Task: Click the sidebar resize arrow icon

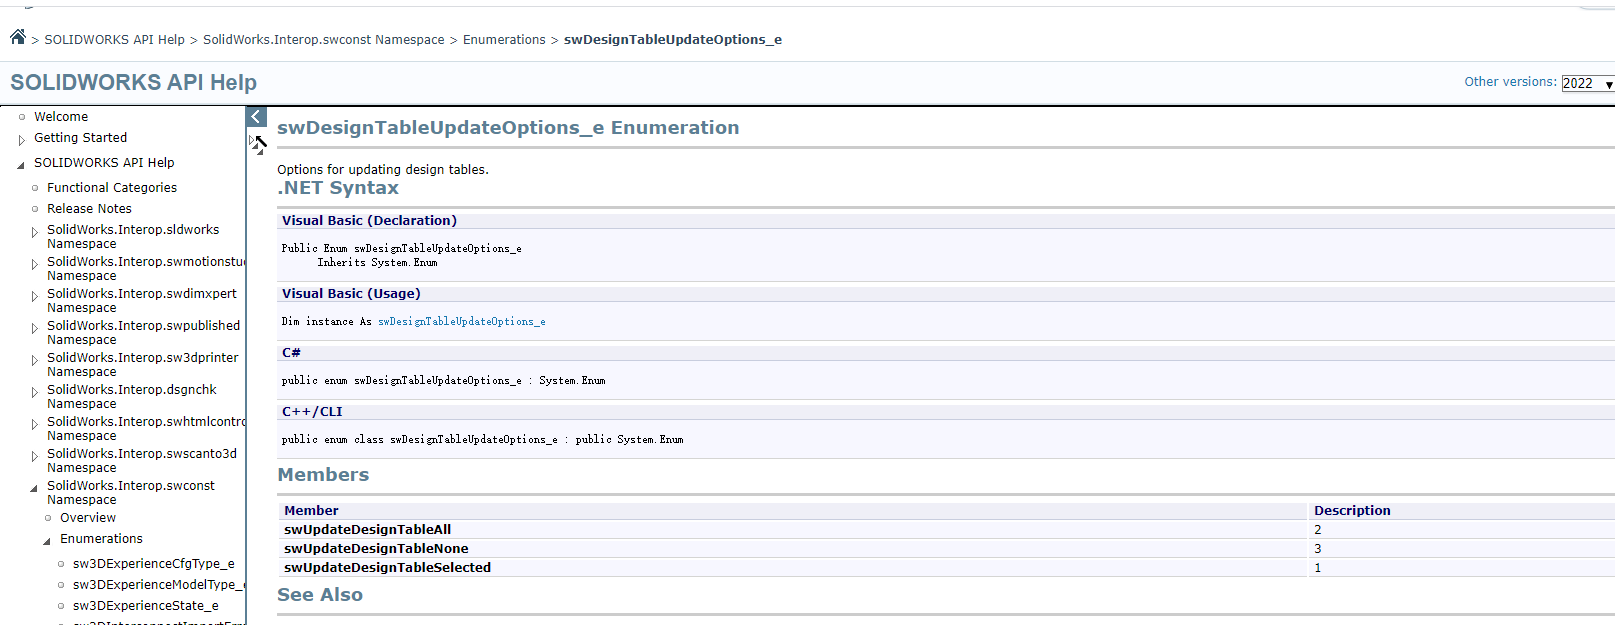Action: (258, 145)
